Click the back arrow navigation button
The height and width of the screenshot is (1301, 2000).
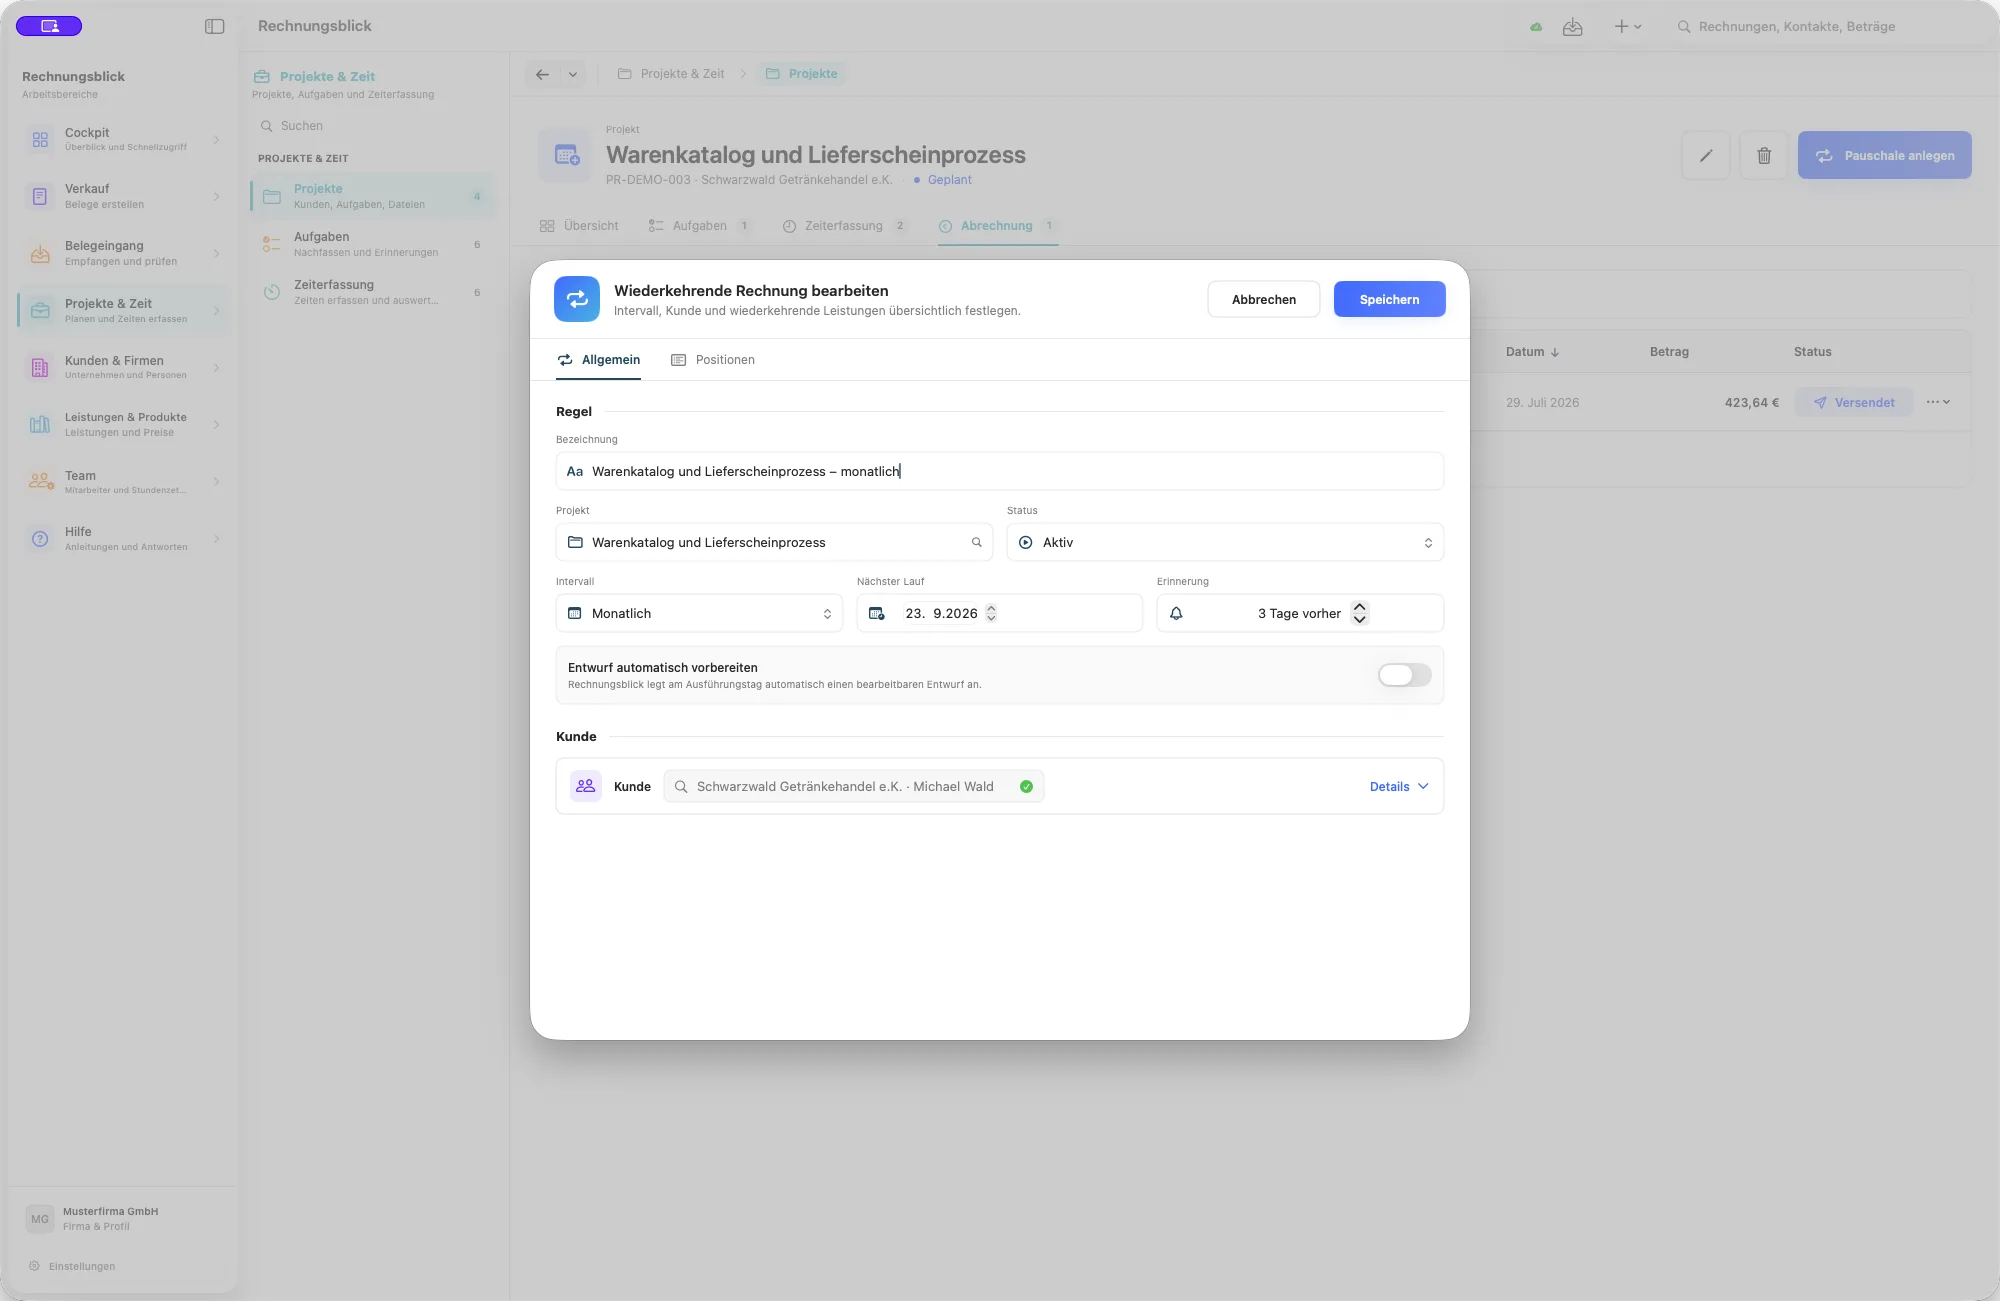click(542, 74)
